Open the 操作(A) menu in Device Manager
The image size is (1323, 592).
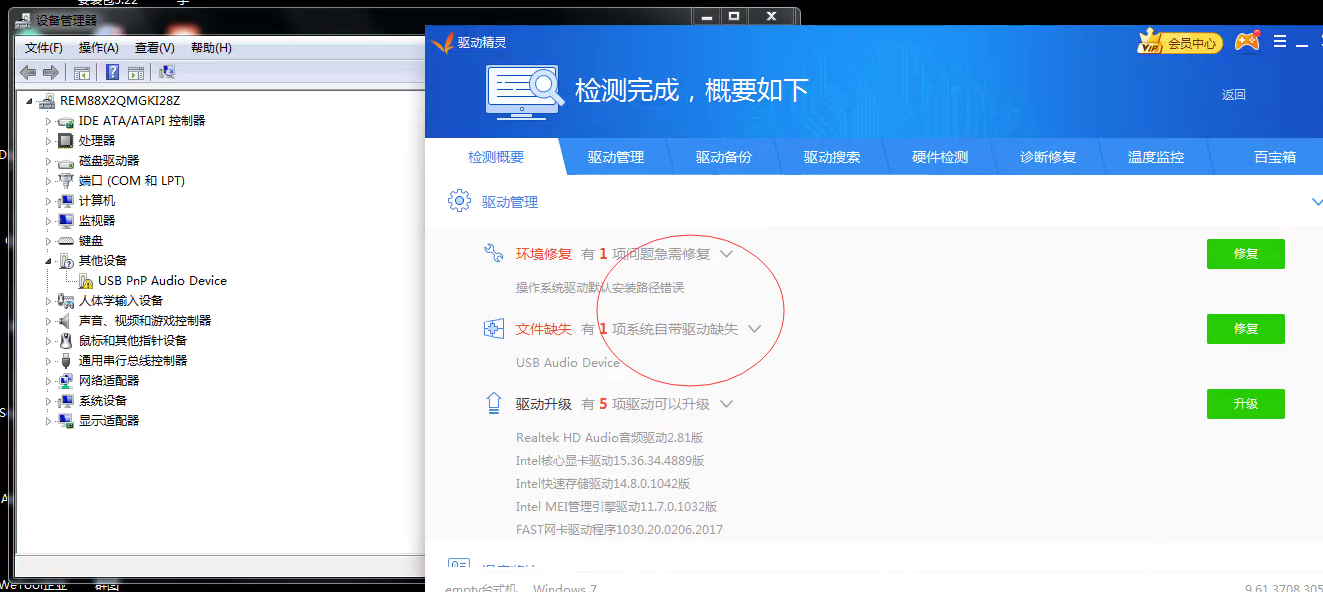point(99,48)
